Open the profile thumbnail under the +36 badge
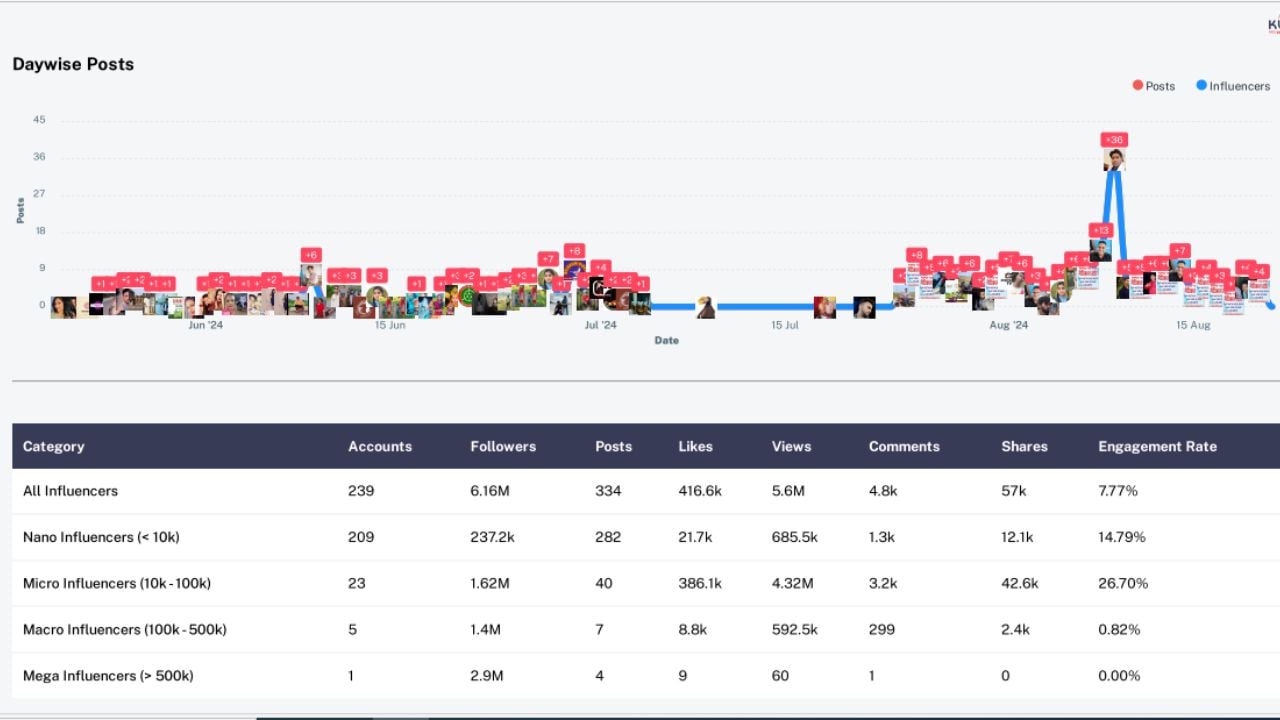This screenshot has height=720, width=1280. (1114, 160)
